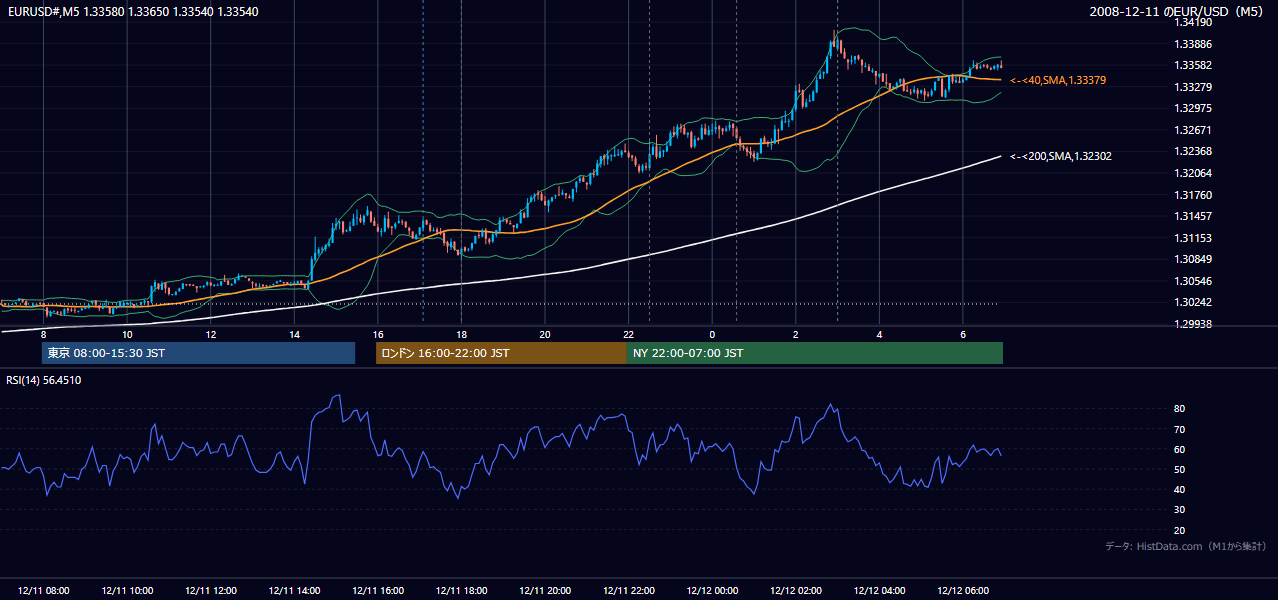Viewport: 1278px width, 600px height.
Task: Click price level 1.33886 on axis
Action: tap(1193, 44)
